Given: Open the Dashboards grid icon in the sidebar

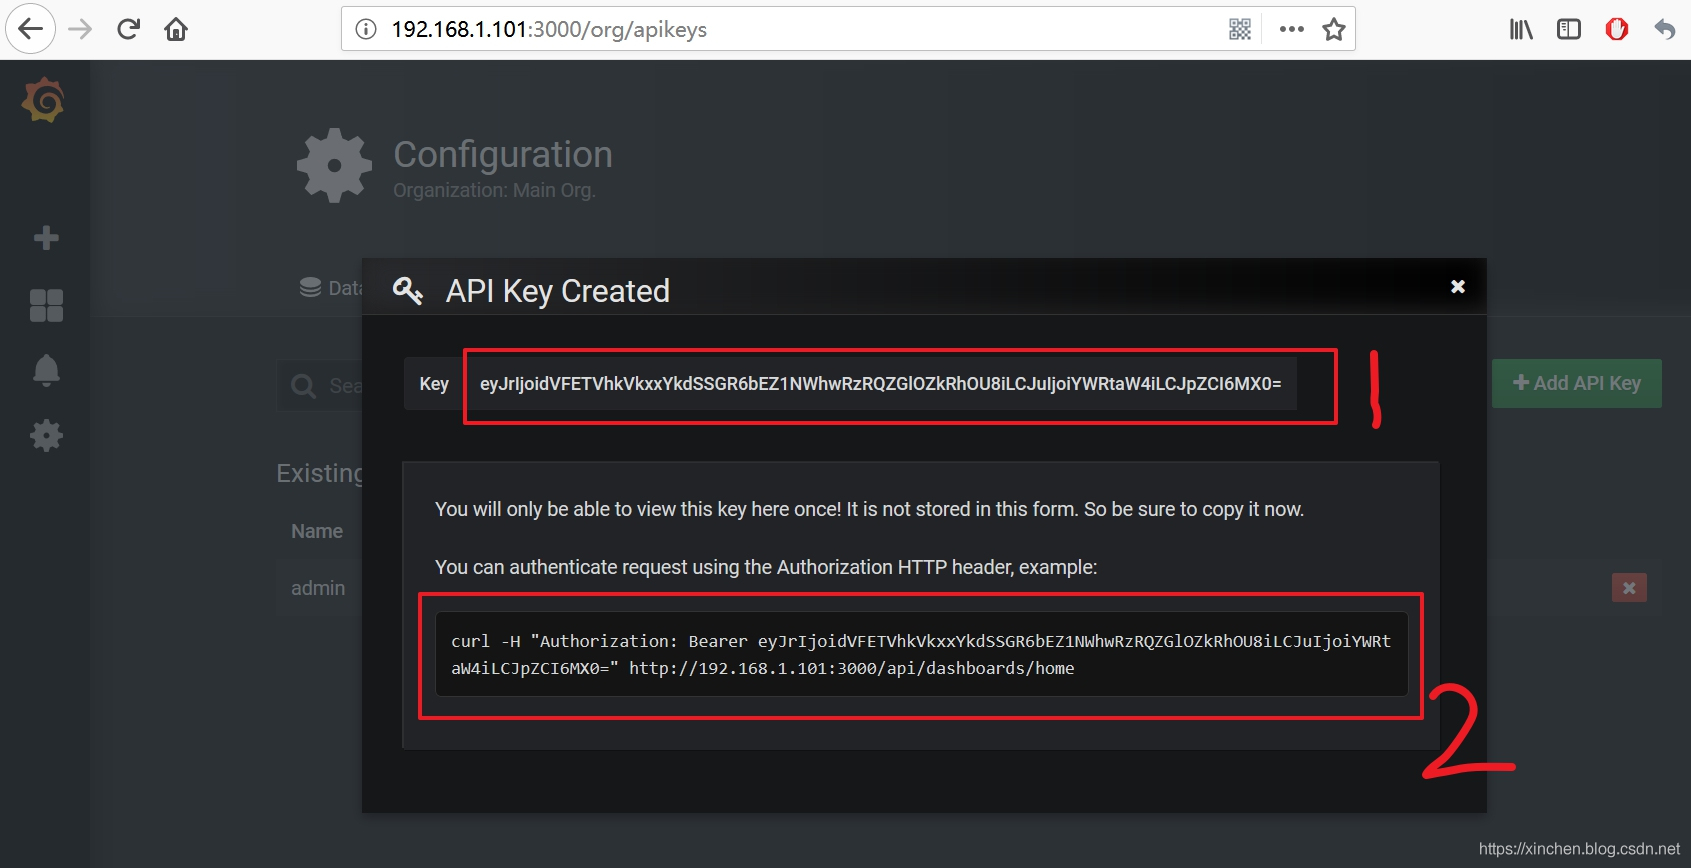Looking at the screenshot, I should point(46,305).
